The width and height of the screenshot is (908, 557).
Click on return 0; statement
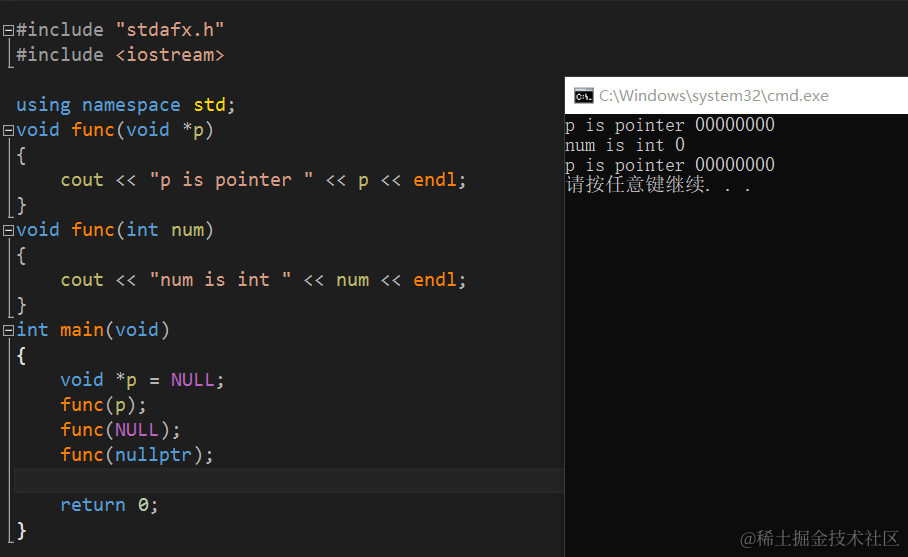109,505
